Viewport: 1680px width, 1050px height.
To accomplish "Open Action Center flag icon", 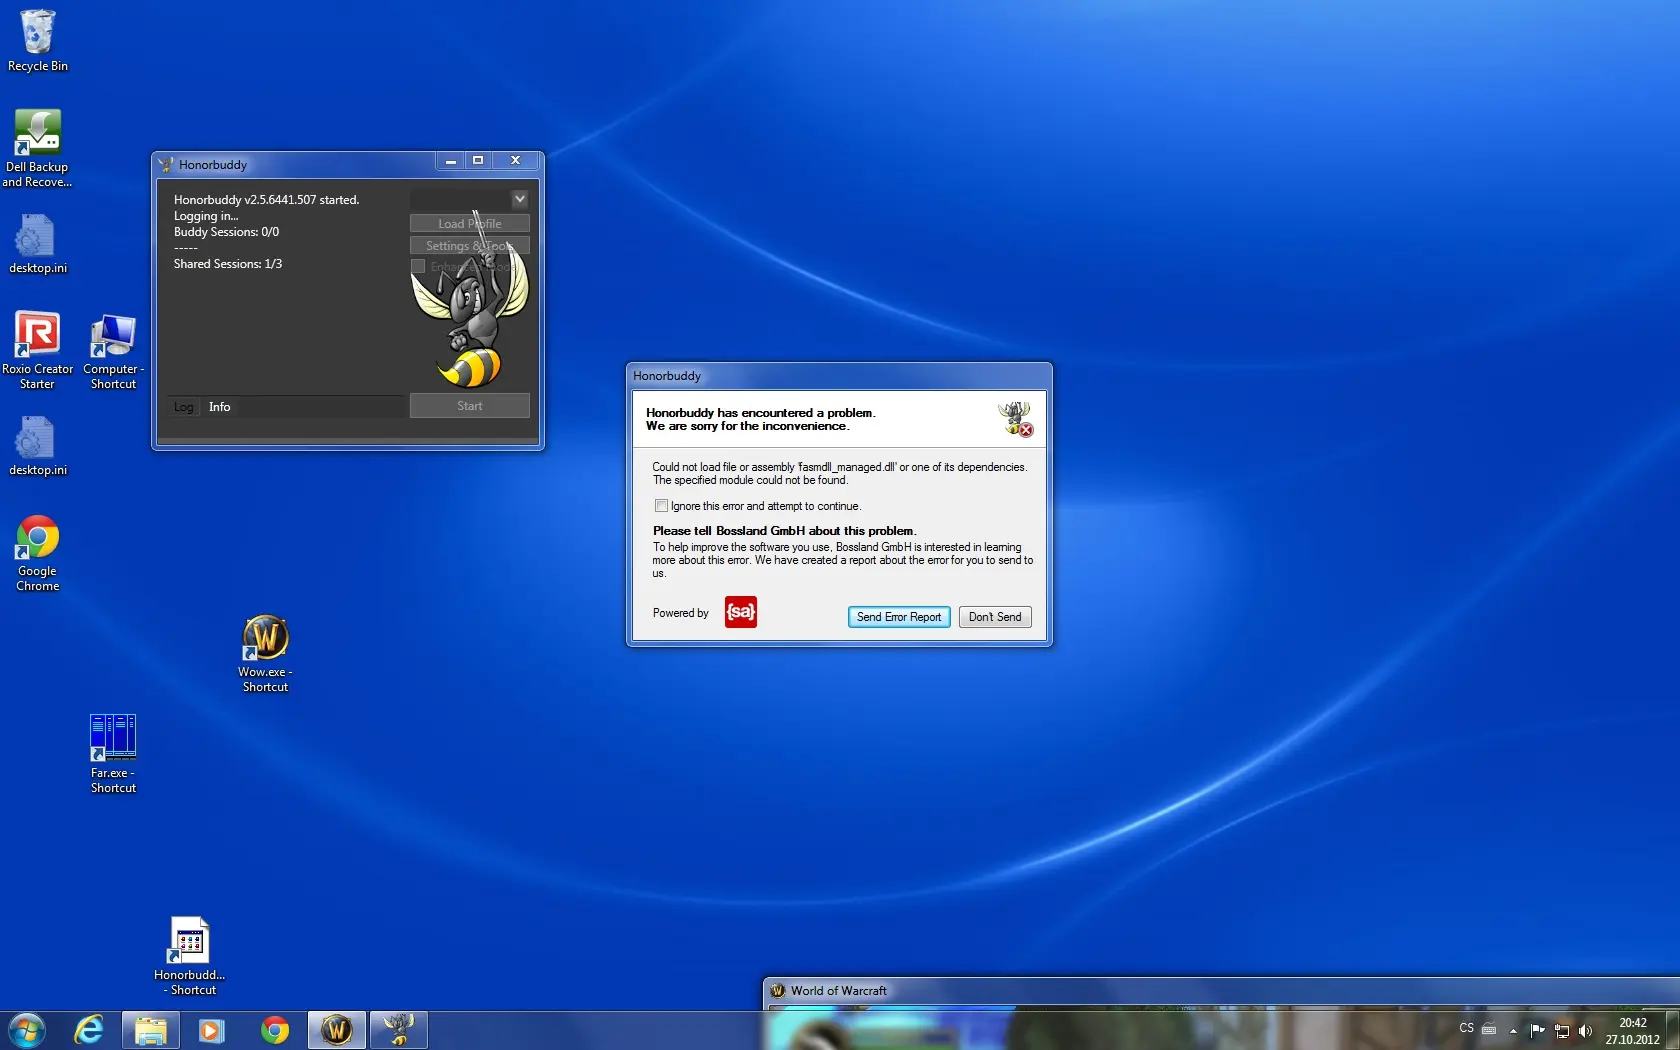I will coord(1538,1030).
